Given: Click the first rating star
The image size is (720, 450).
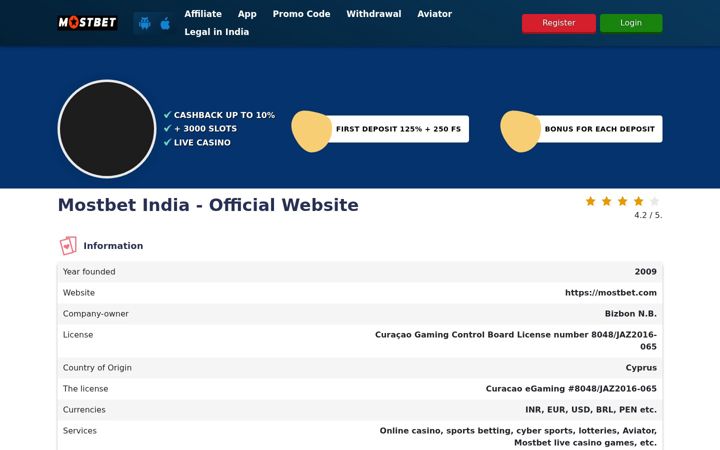Looking at the screenshot, I should pos(591,201).
